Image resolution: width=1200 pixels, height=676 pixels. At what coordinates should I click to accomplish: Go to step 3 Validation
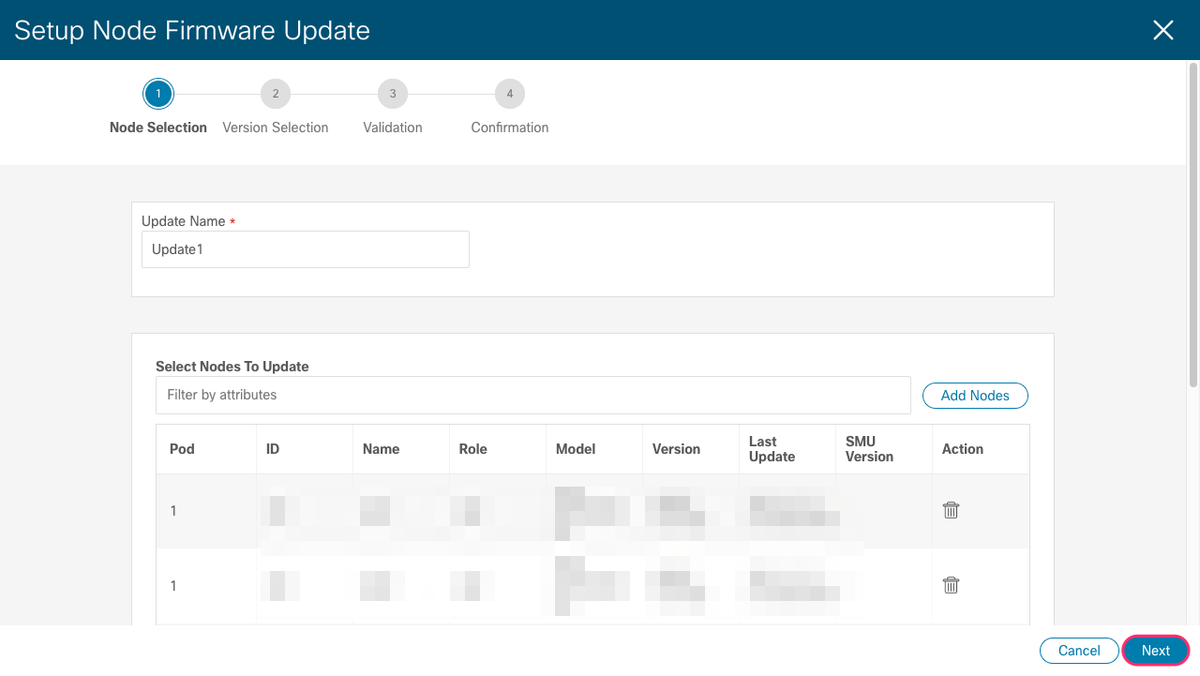pyautogui.click(x=393, y=94)
